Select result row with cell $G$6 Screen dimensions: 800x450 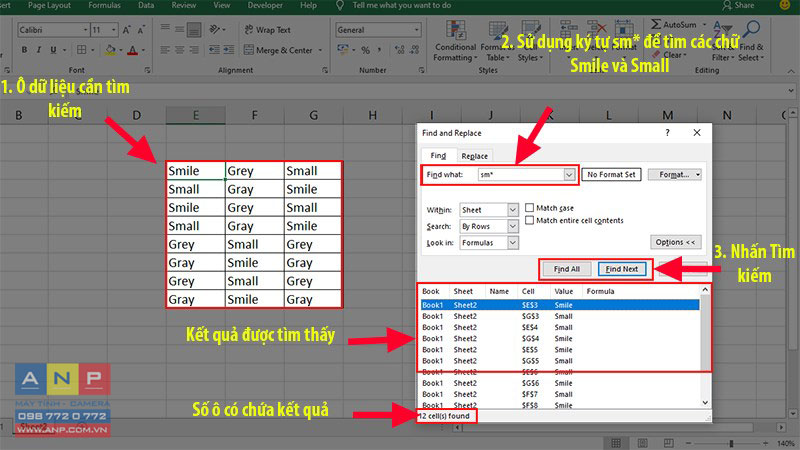pos(560,383)
